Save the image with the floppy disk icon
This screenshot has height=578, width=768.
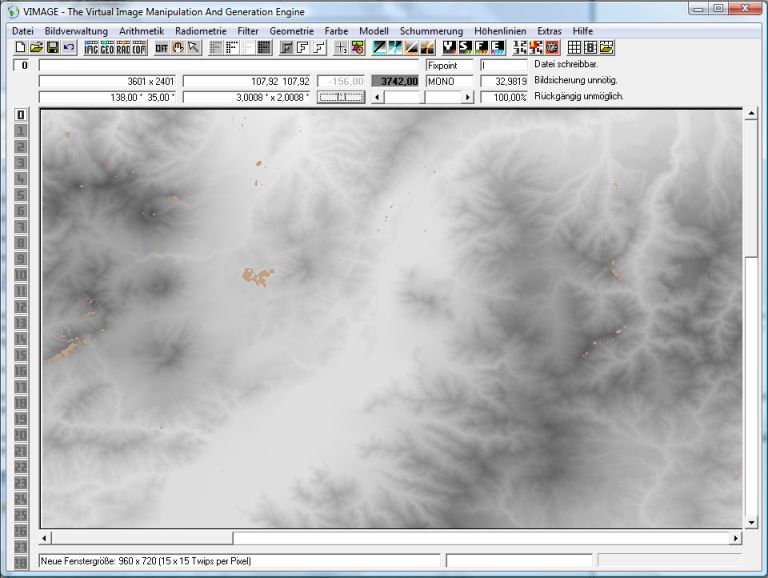[x=52, y=47]
